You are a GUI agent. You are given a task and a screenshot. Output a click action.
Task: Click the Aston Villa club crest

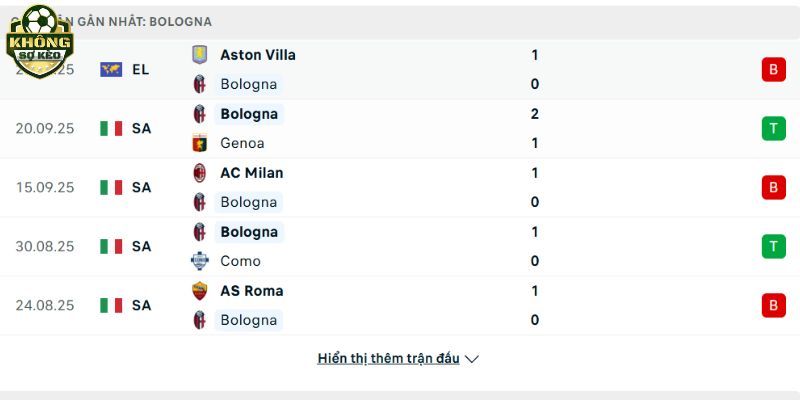coord(199,55)
